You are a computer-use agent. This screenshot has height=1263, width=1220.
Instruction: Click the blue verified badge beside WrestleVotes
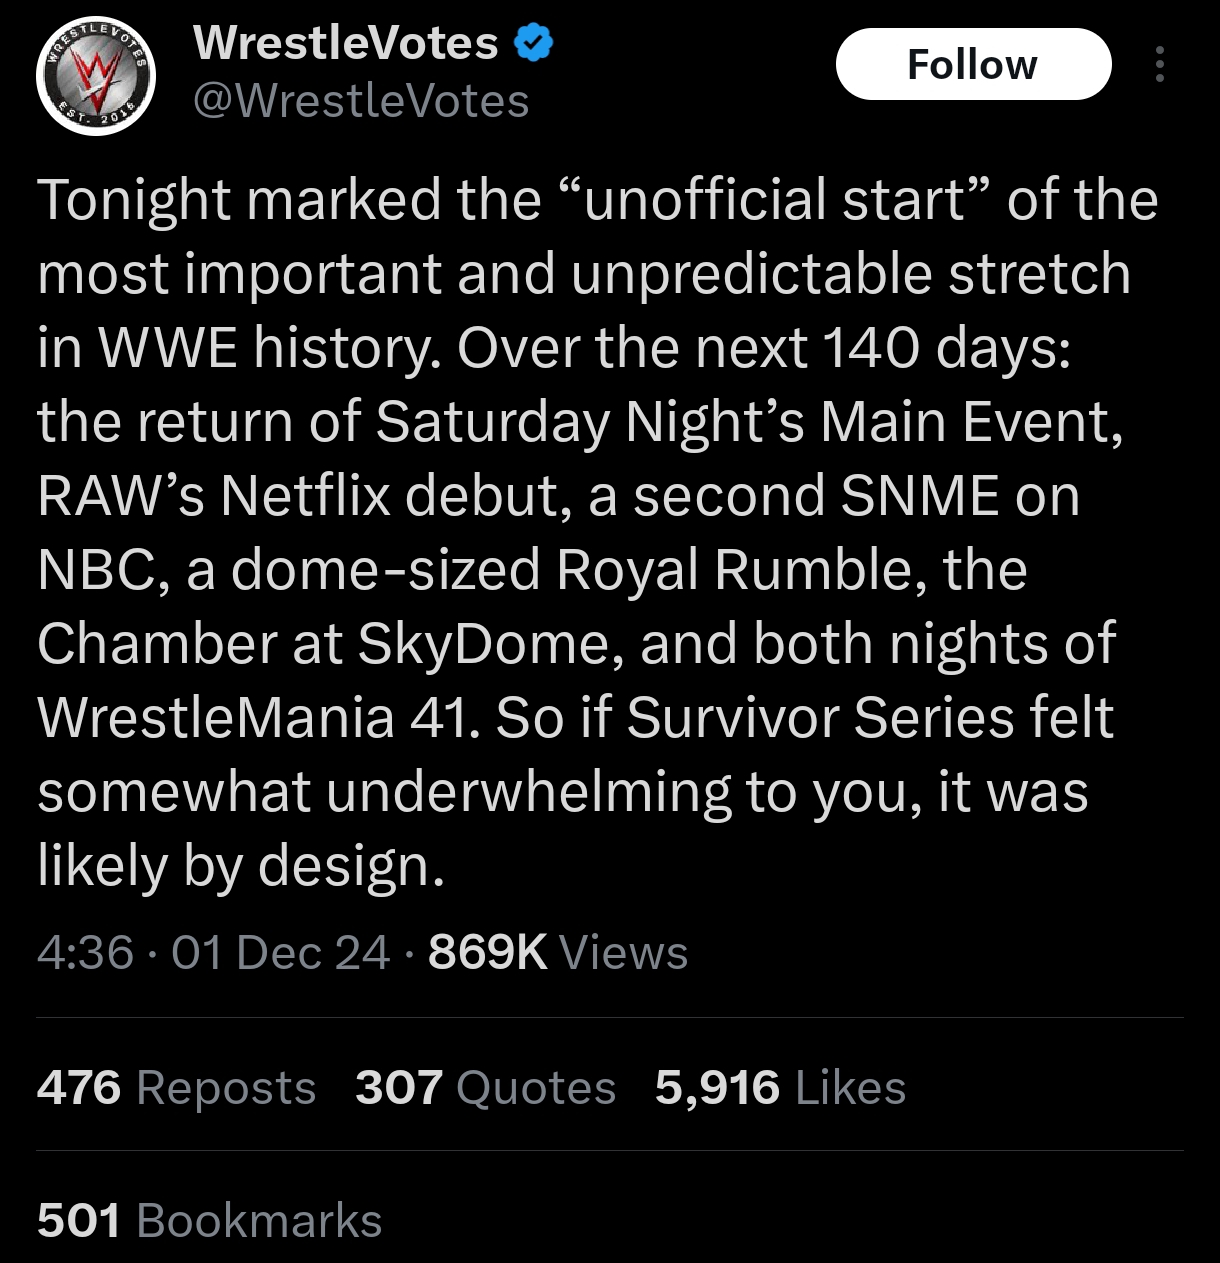pyautogui.click(x=534, y=43)
